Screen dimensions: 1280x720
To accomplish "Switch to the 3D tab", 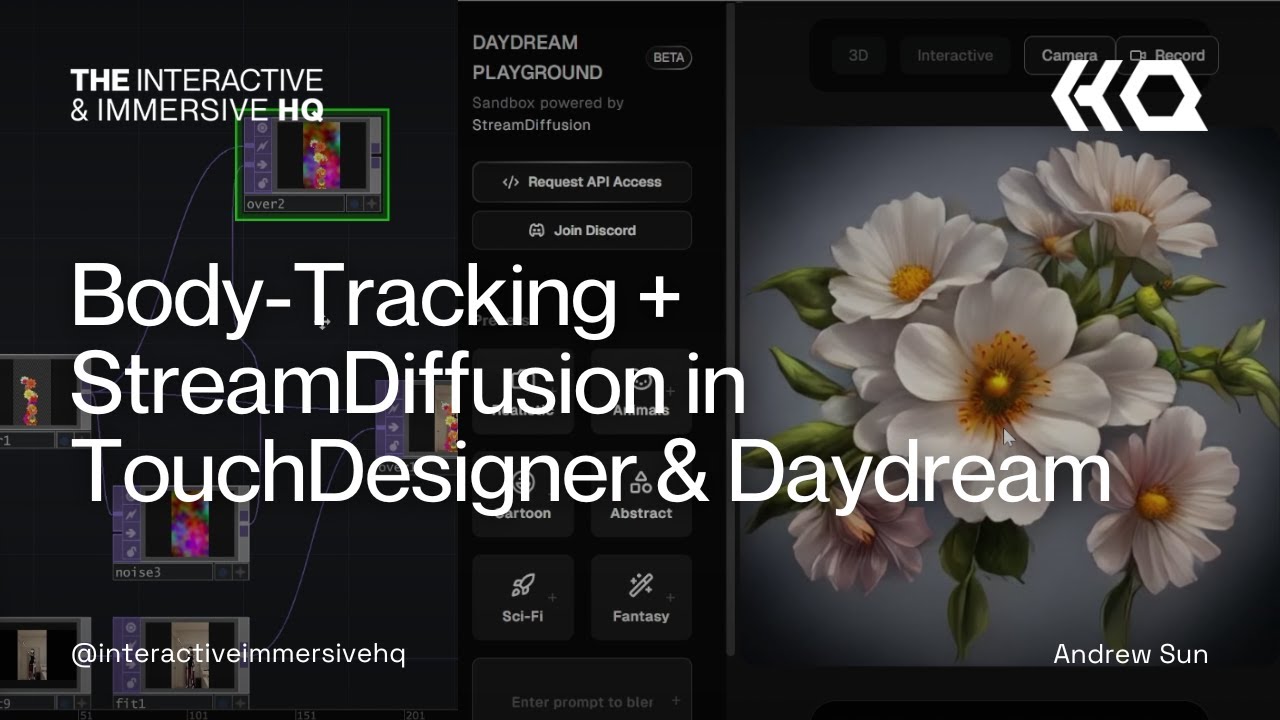I will (858, 56).
